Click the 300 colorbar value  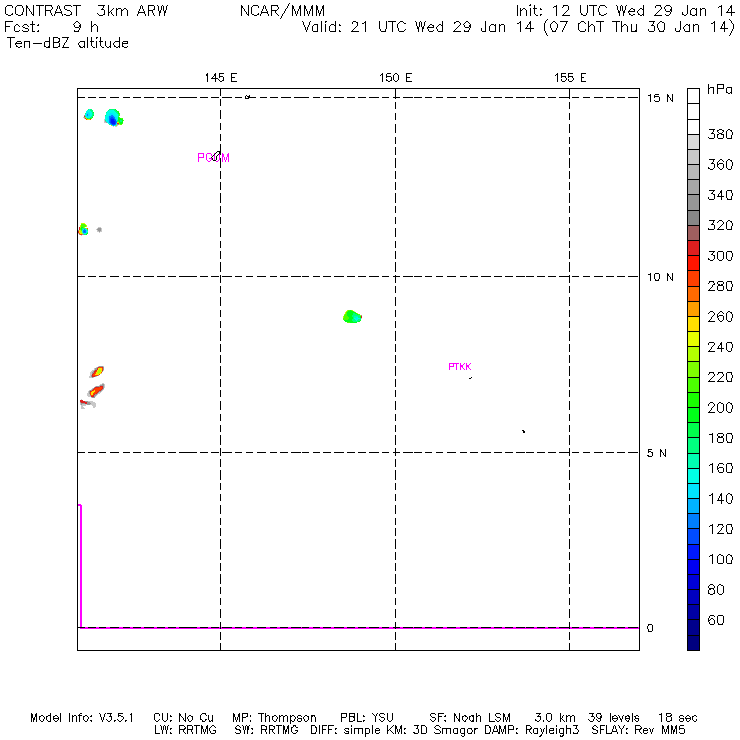click(720, 256)
